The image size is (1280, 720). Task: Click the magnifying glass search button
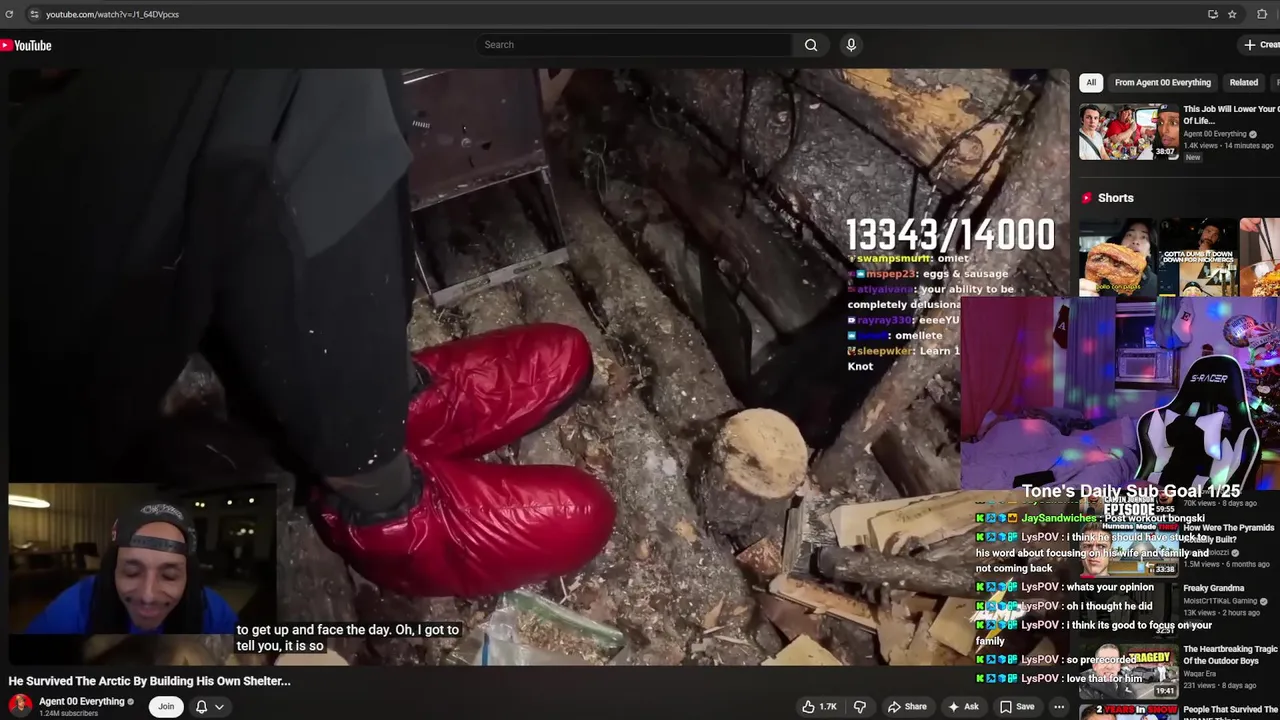tap(811, 45)
